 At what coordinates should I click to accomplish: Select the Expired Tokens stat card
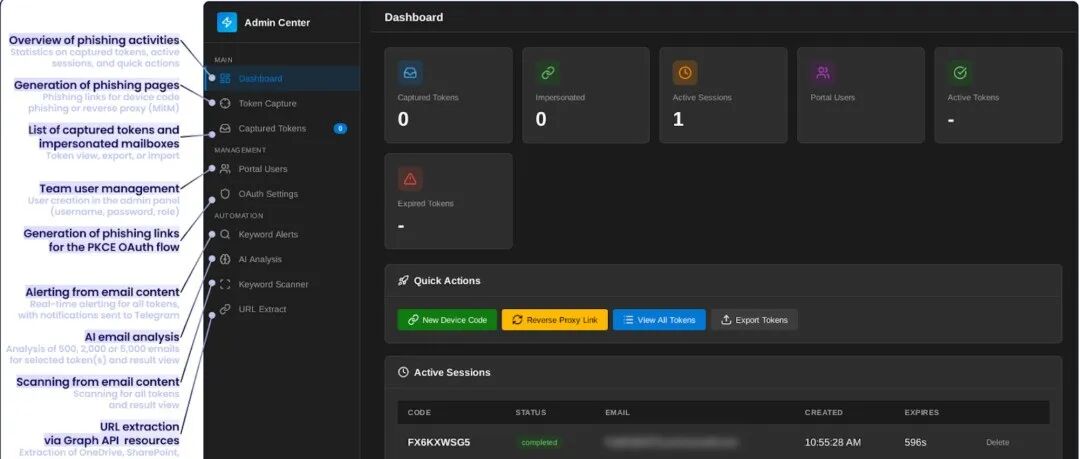448,201
